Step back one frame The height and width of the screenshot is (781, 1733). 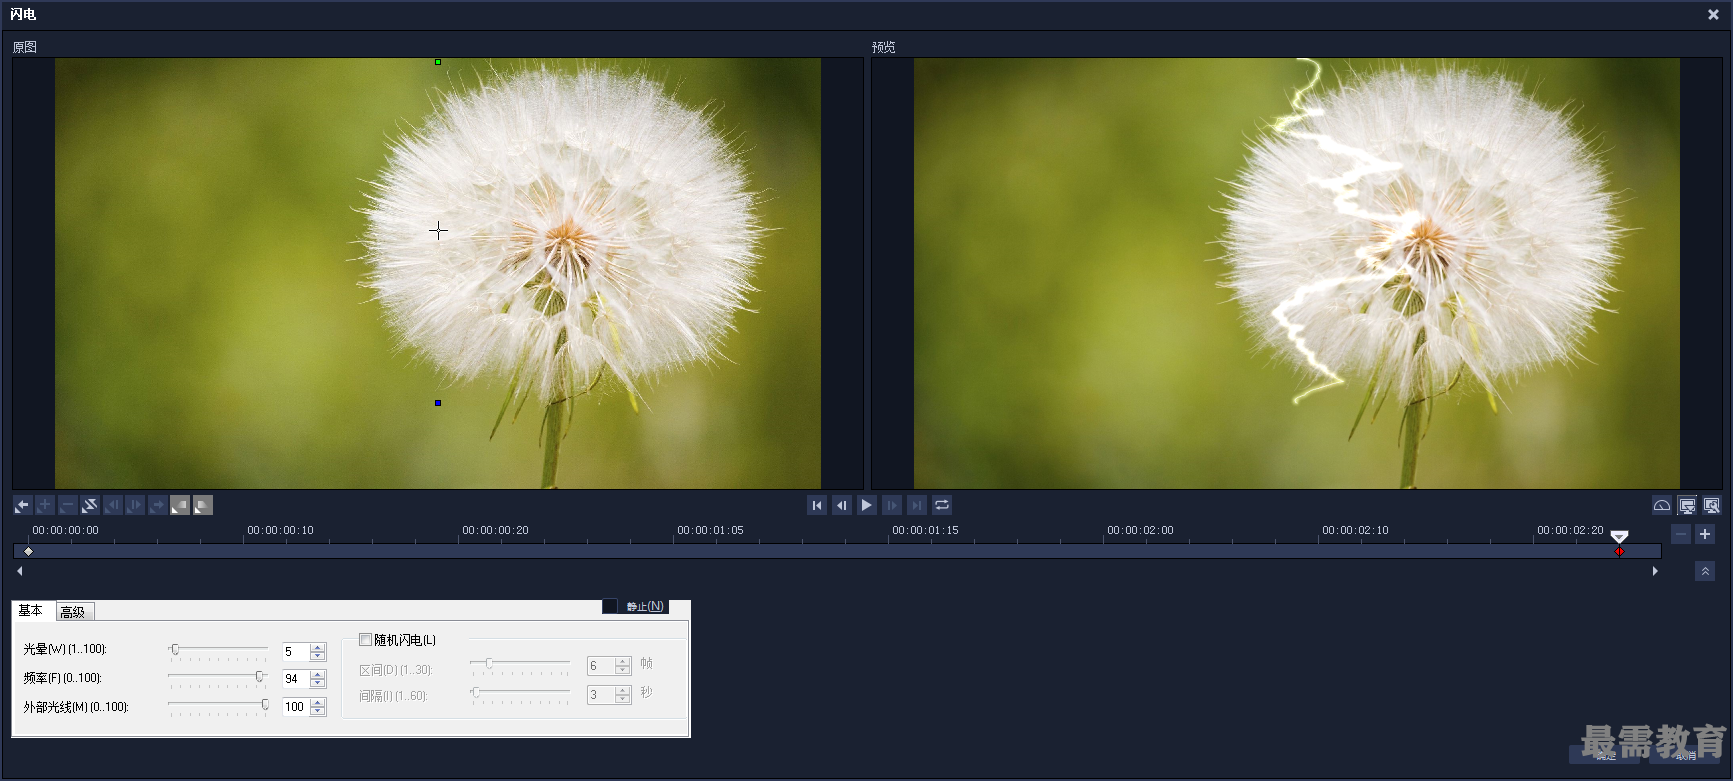842,505
